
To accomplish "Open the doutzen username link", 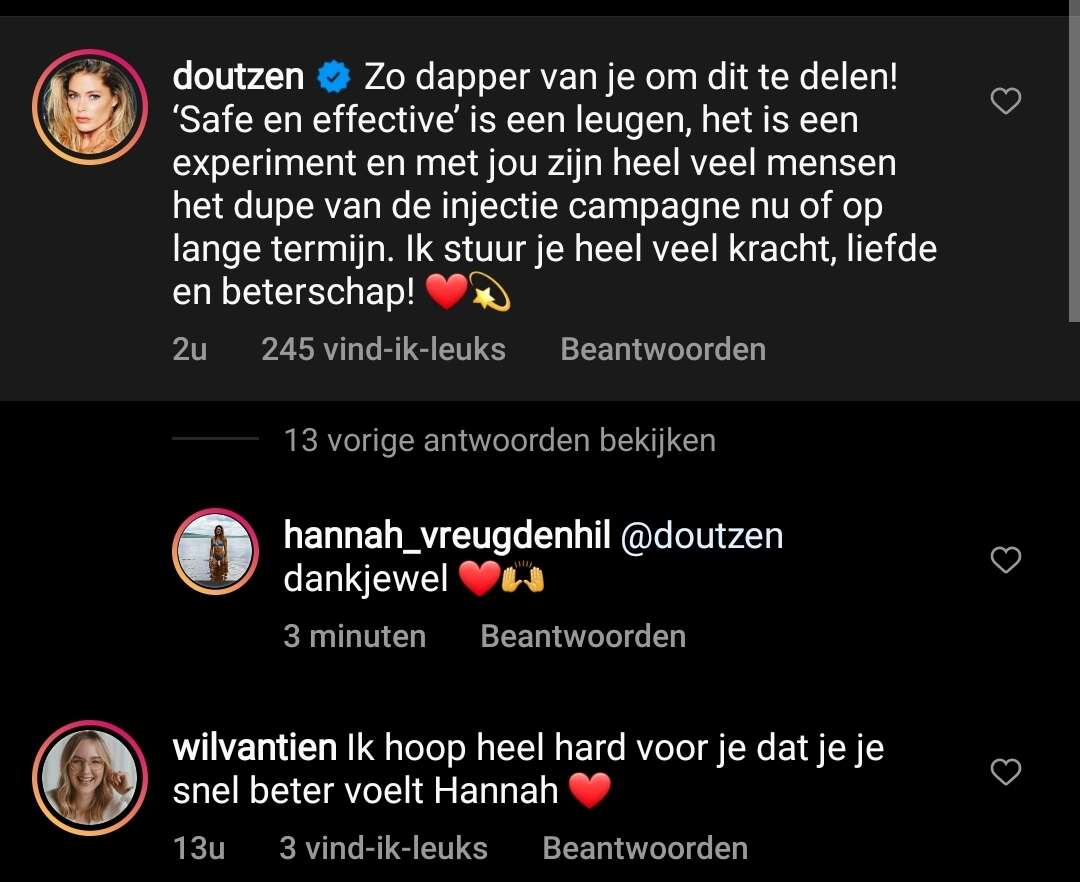I will pyautogui.click(x=238, y=76).
